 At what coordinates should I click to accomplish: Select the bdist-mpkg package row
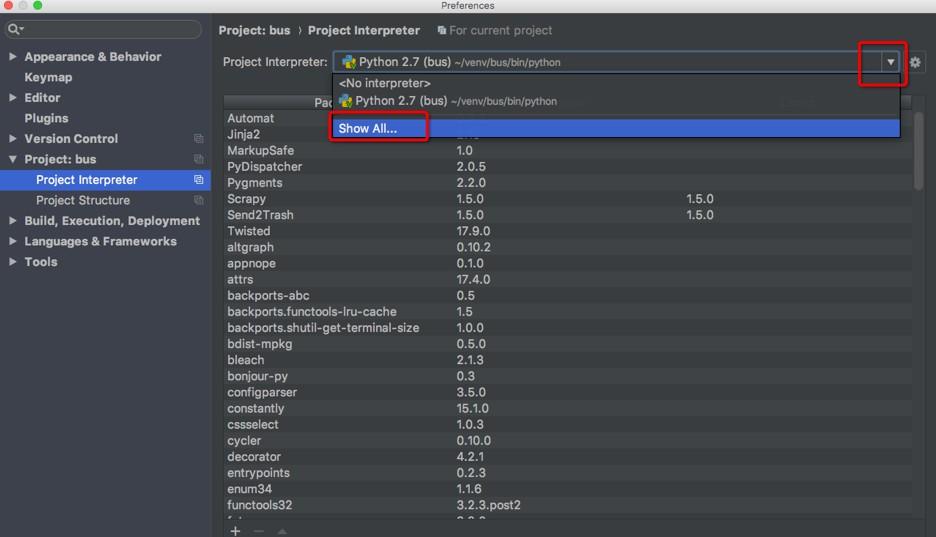point(568,344)
